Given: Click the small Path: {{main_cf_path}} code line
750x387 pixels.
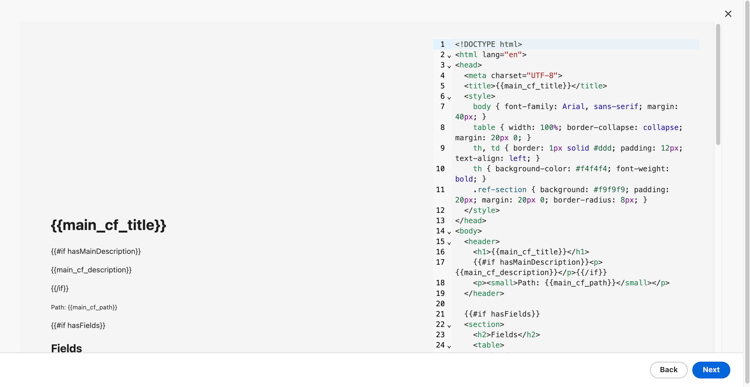Looking at the screenshot, I should pyautogui.click(x=571, y=283).
